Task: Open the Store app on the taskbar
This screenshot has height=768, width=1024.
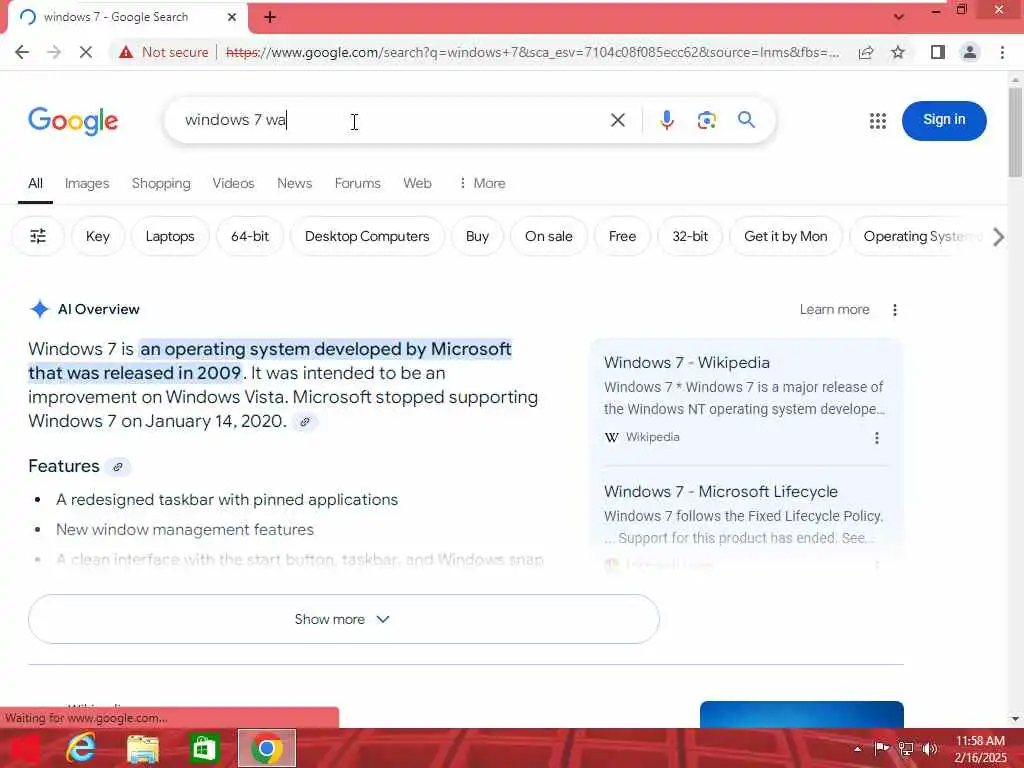Action: coord(204,748)
